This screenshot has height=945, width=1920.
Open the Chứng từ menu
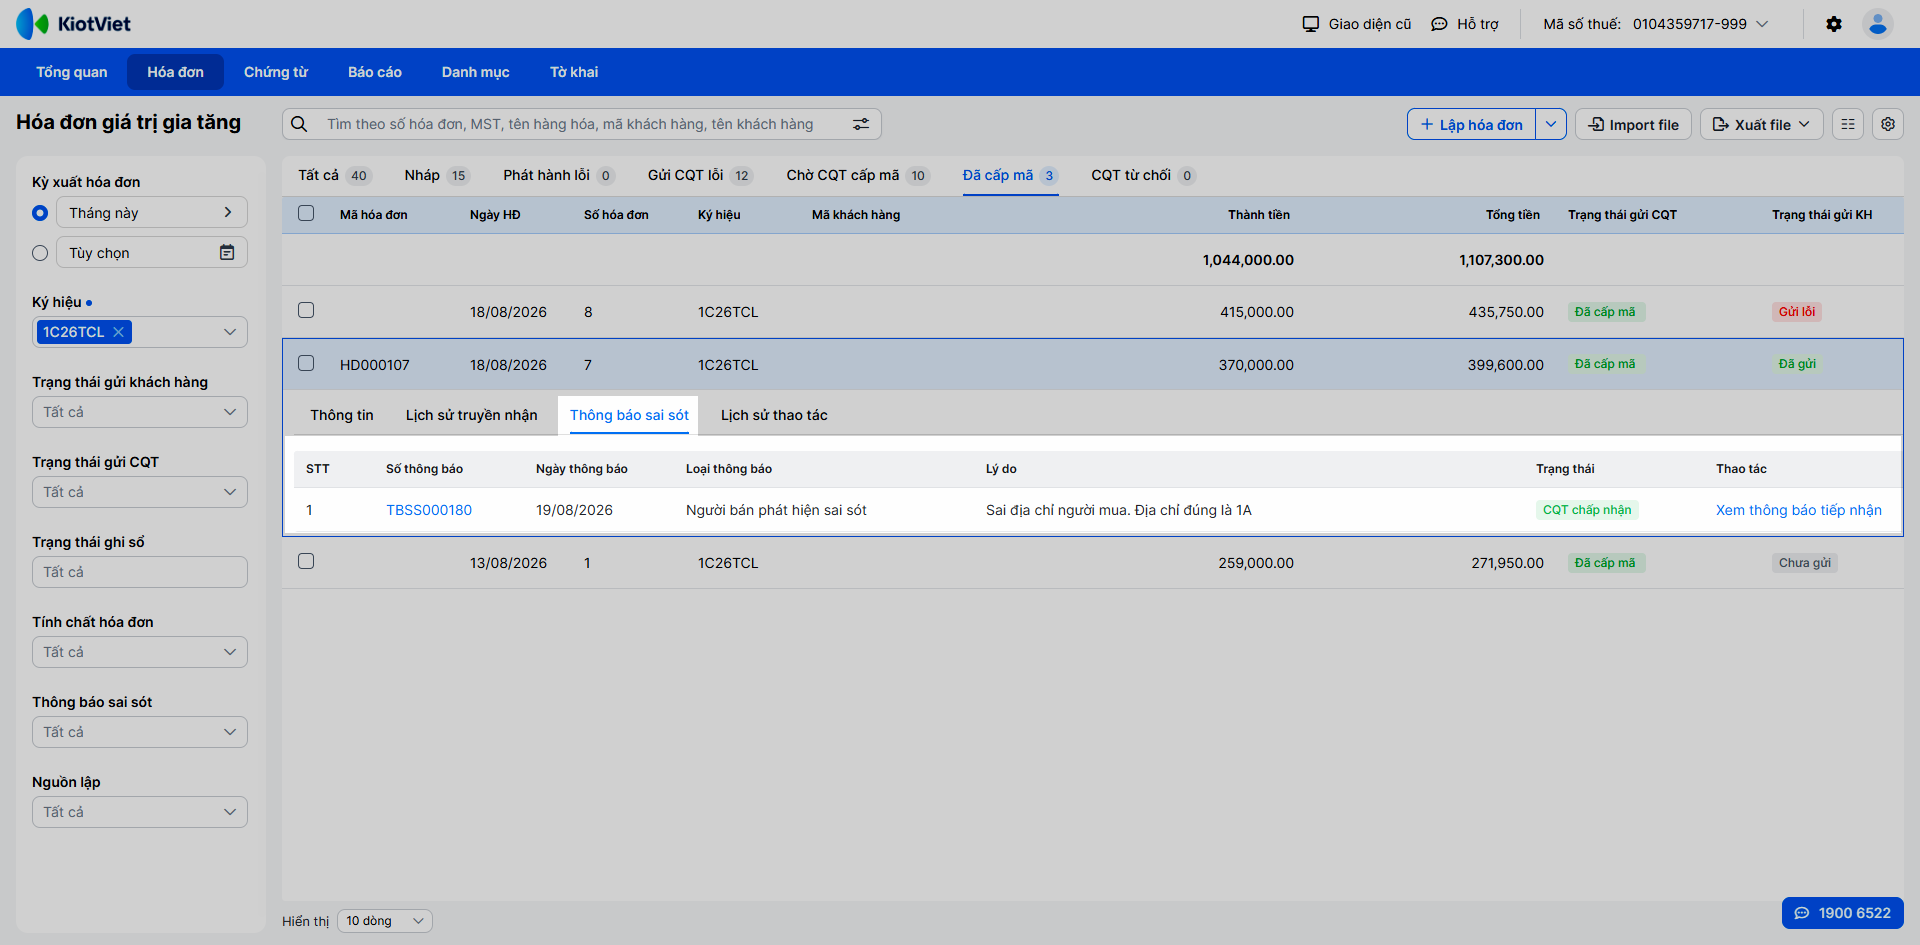276,72
